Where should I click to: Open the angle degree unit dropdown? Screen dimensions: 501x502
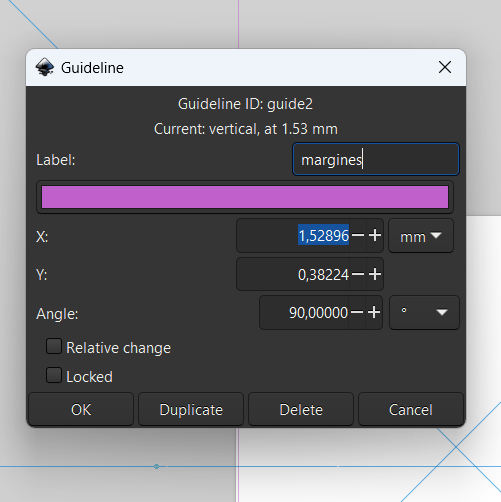[x=424, y=312]
